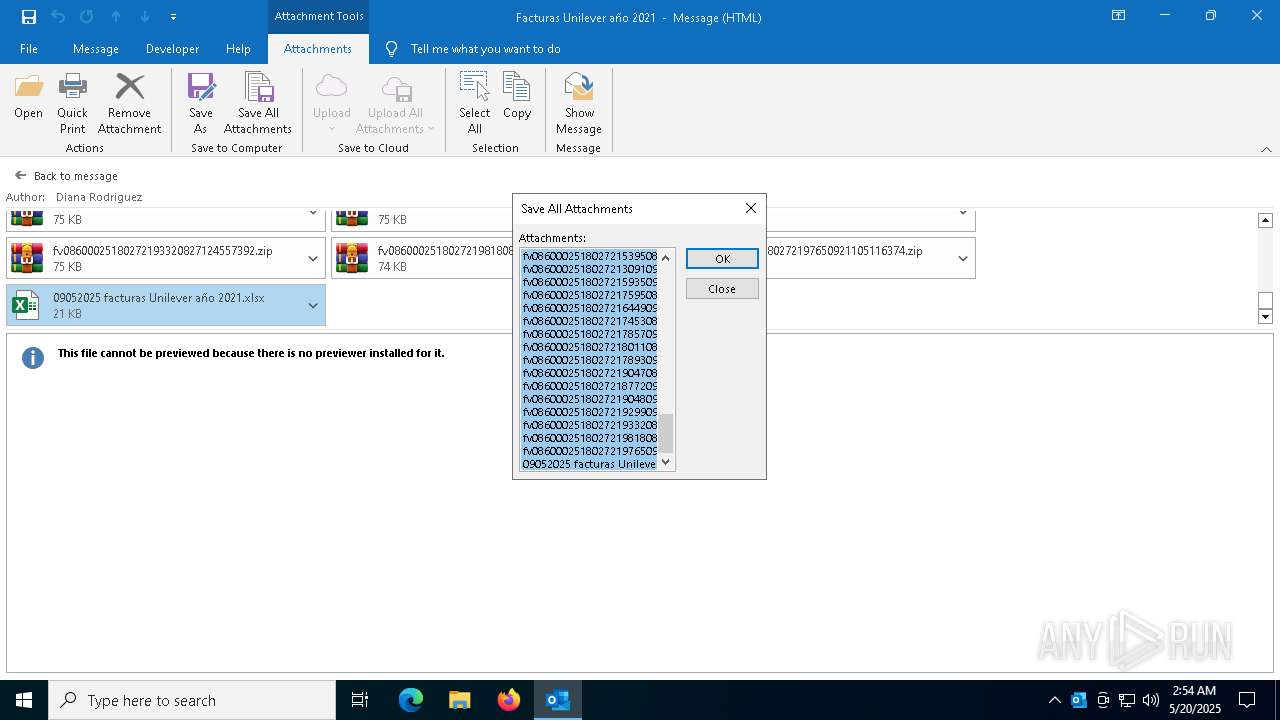Click the Excel icon of facturas Unilever xlsx
The height and width of the screenshot is (720, 1280).
(25, 305)
